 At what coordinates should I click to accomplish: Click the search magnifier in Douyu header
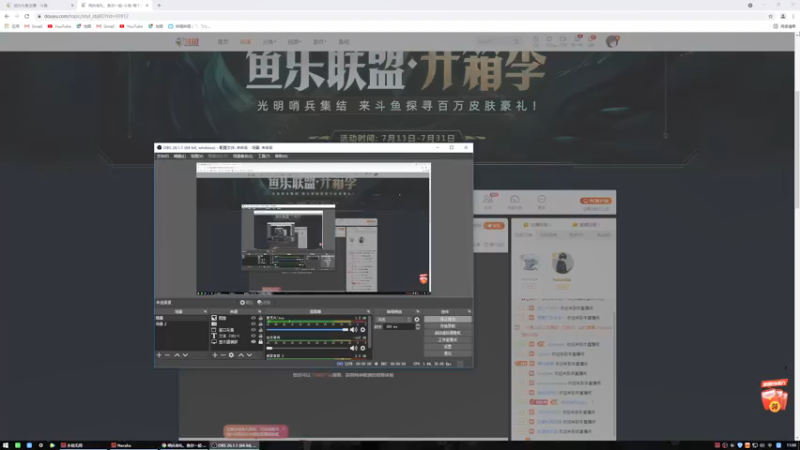pyautogui.click(x=516, y=42)
